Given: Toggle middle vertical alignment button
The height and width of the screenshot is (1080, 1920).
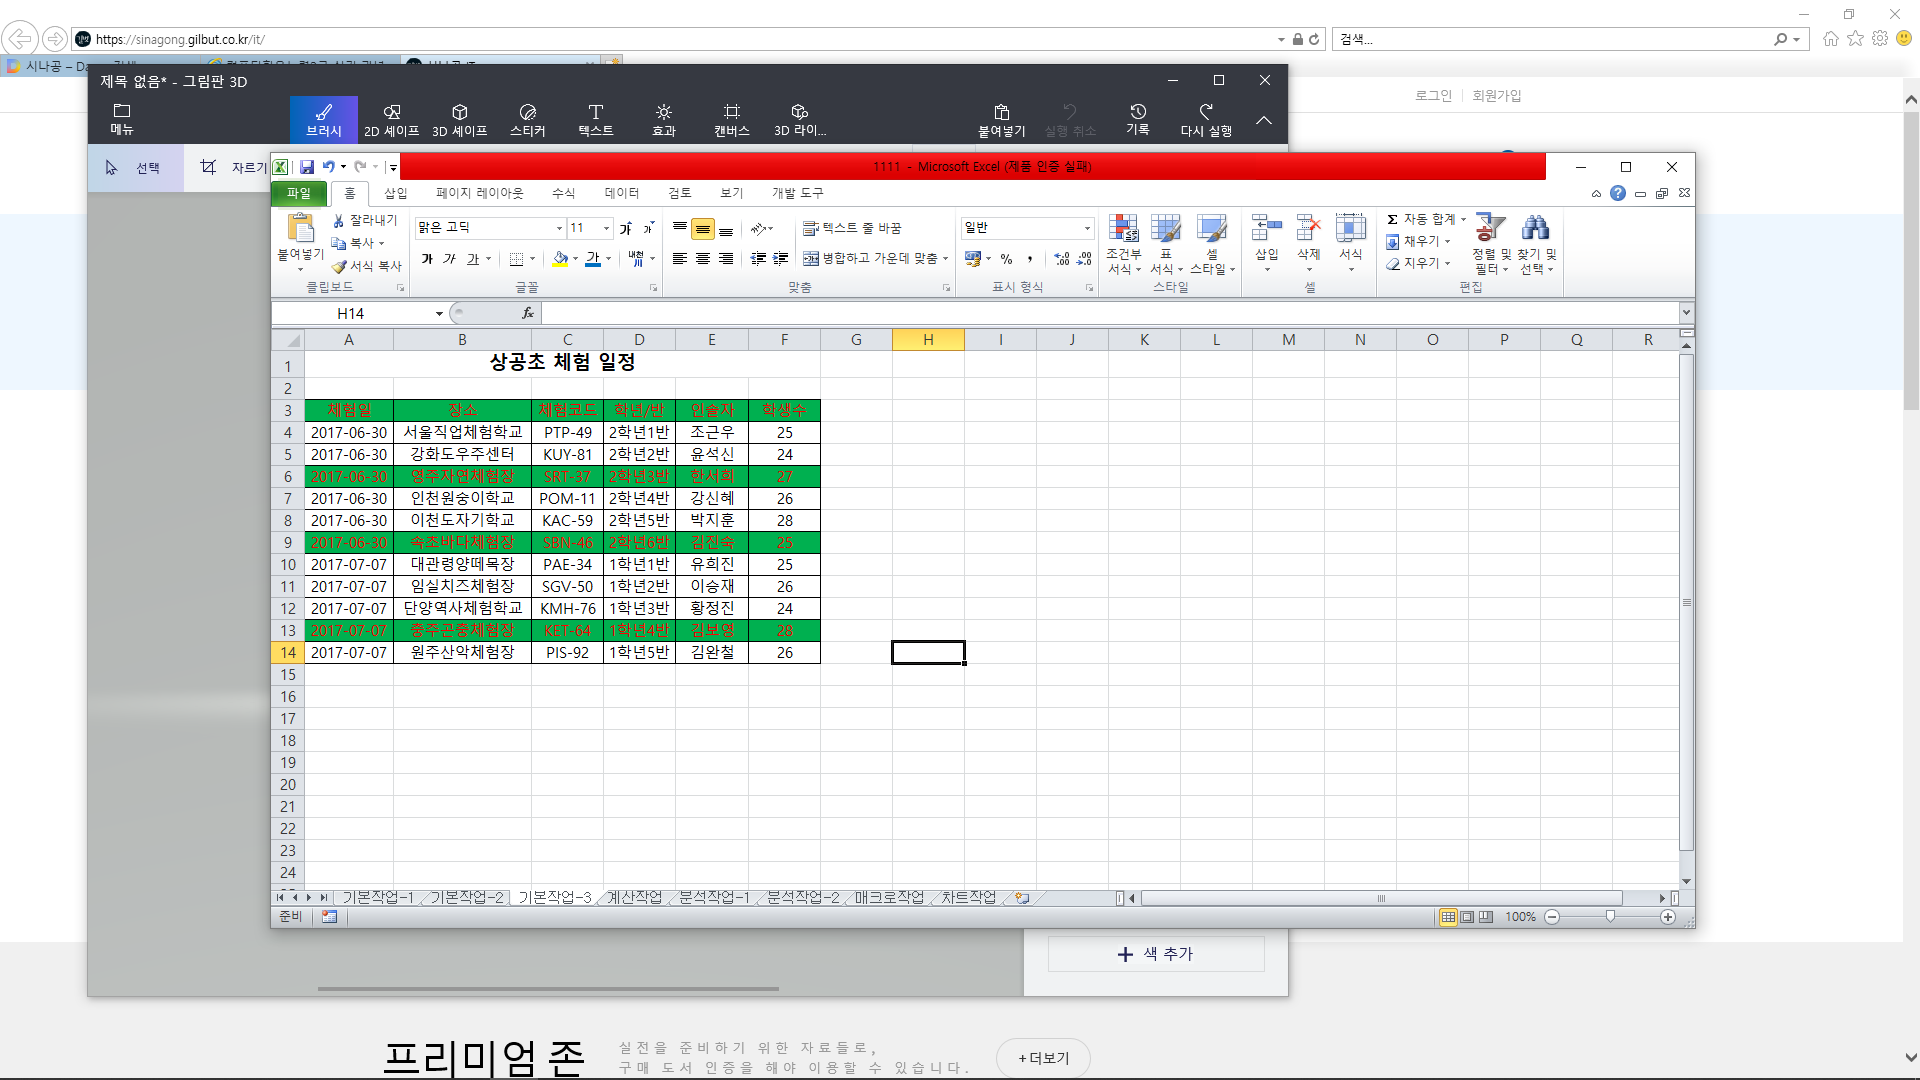Looking at the screenshot, I should click(x=703, y=230).
